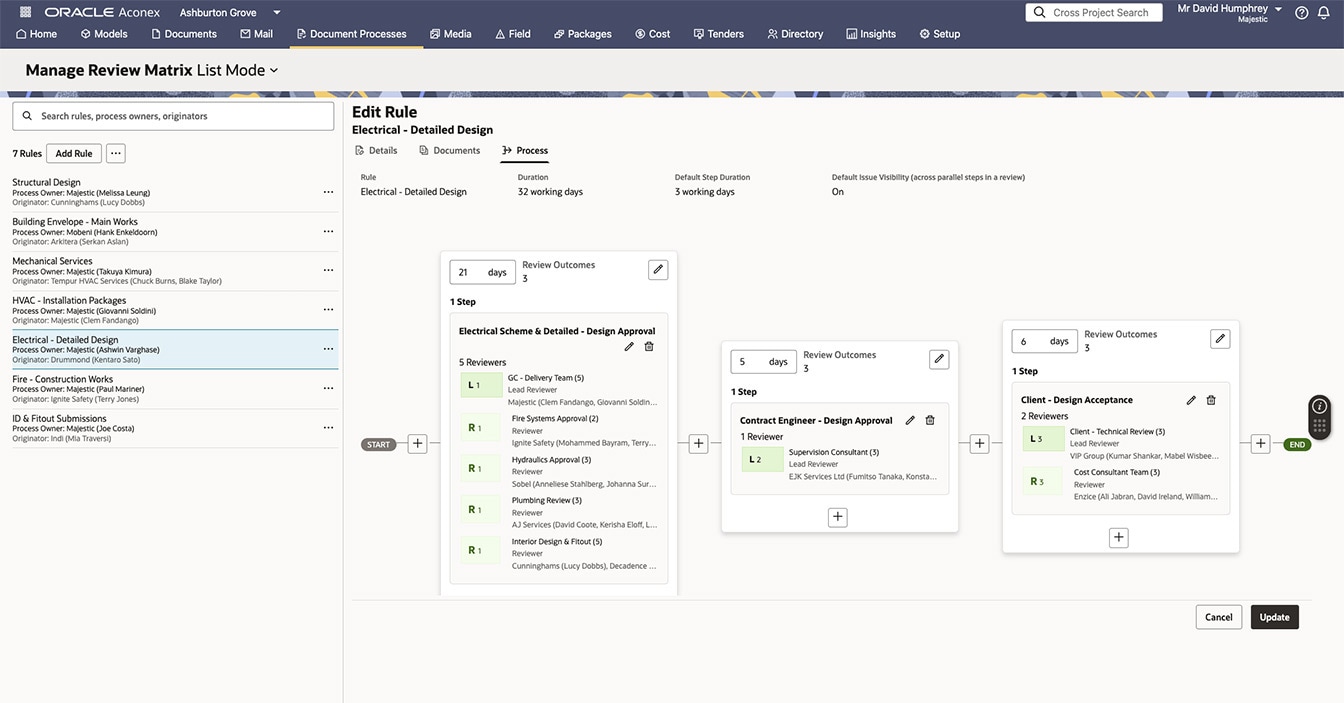Click the Add Rule button

[x=72, y=152]
